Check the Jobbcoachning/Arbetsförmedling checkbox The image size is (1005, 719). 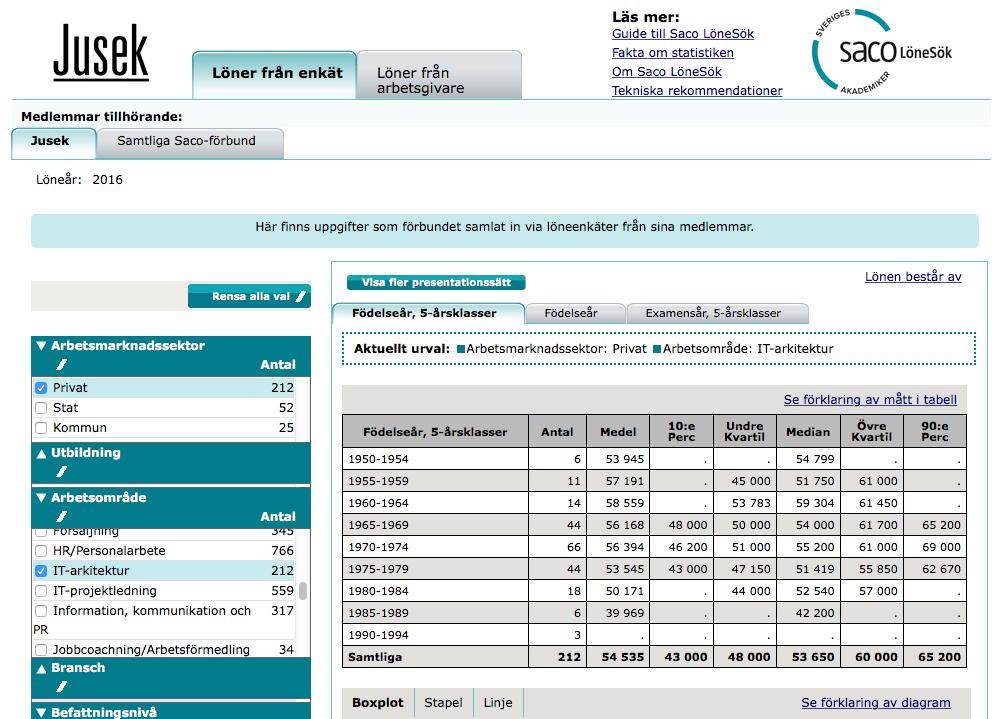coord(41,650)
